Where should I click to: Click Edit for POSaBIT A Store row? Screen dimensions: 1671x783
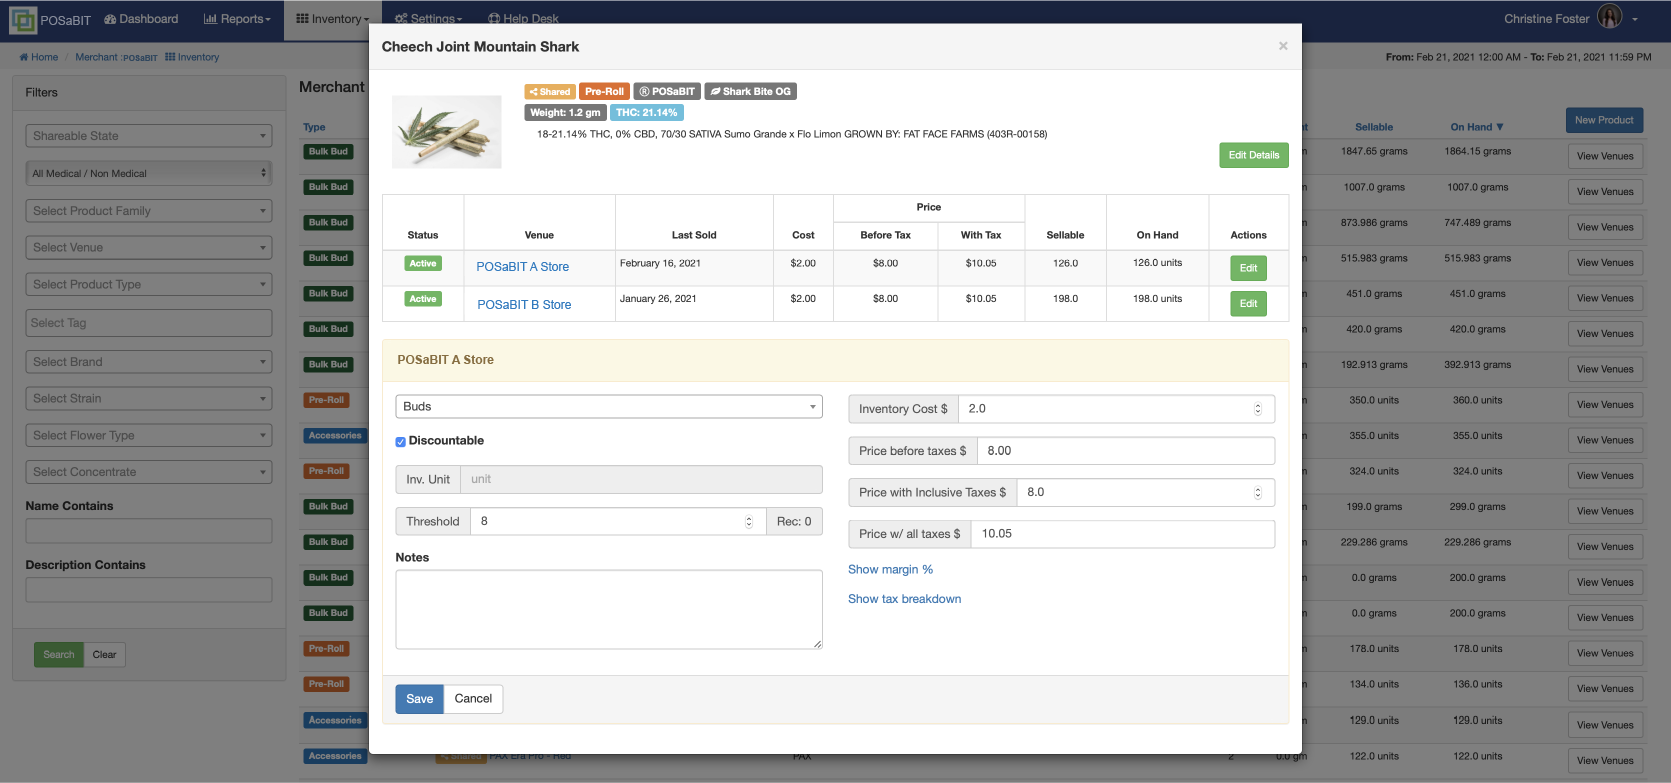[x=1248, y=268]
